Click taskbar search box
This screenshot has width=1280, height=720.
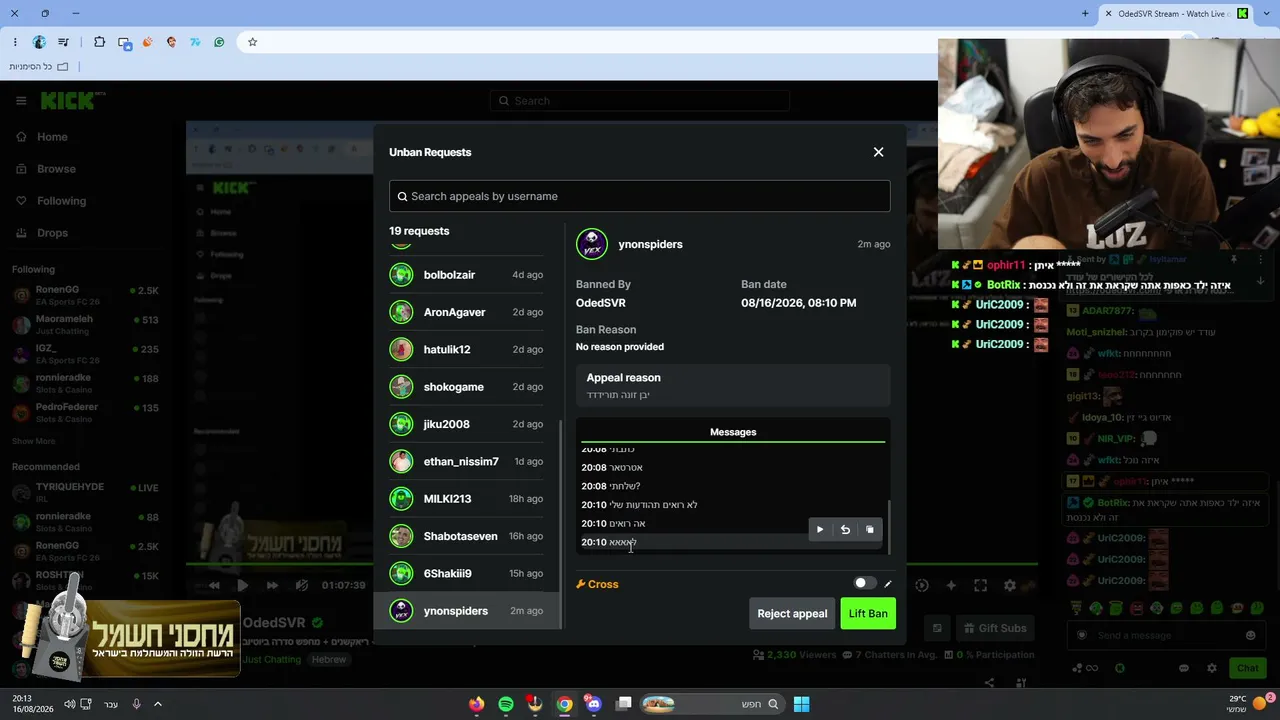pos(712,704)
